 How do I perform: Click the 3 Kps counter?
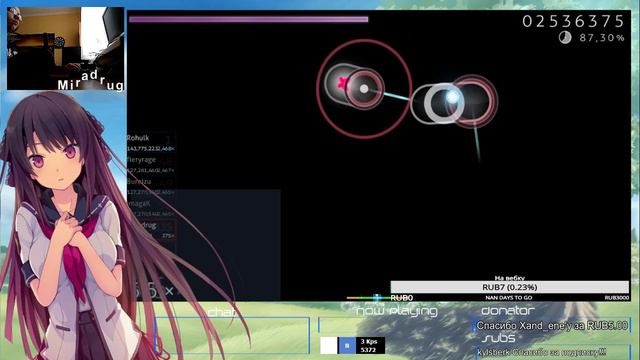point(369,341)
